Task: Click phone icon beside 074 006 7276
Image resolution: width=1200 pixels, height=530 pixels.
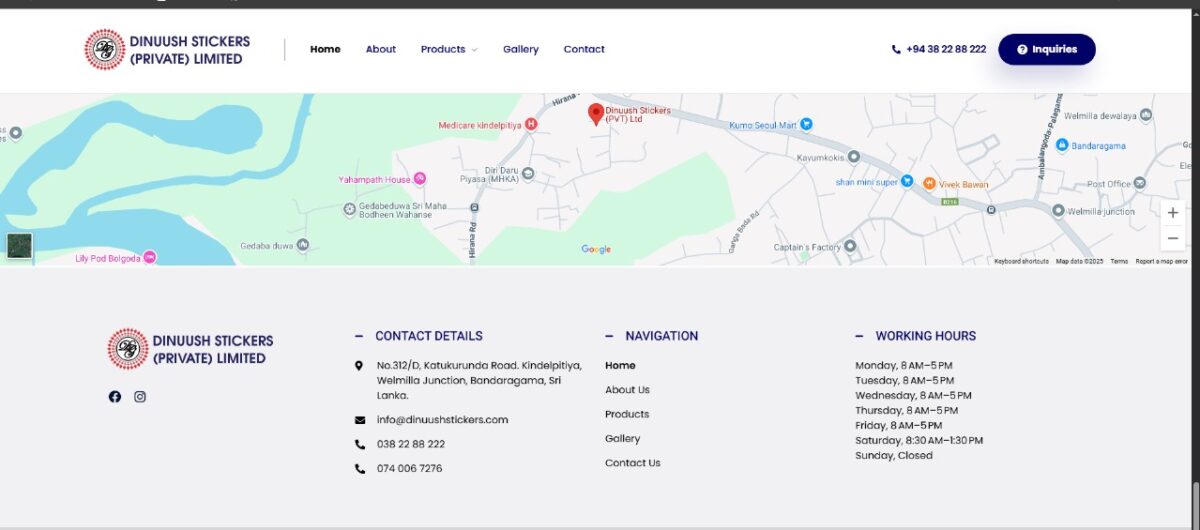Action: [360, 468]
